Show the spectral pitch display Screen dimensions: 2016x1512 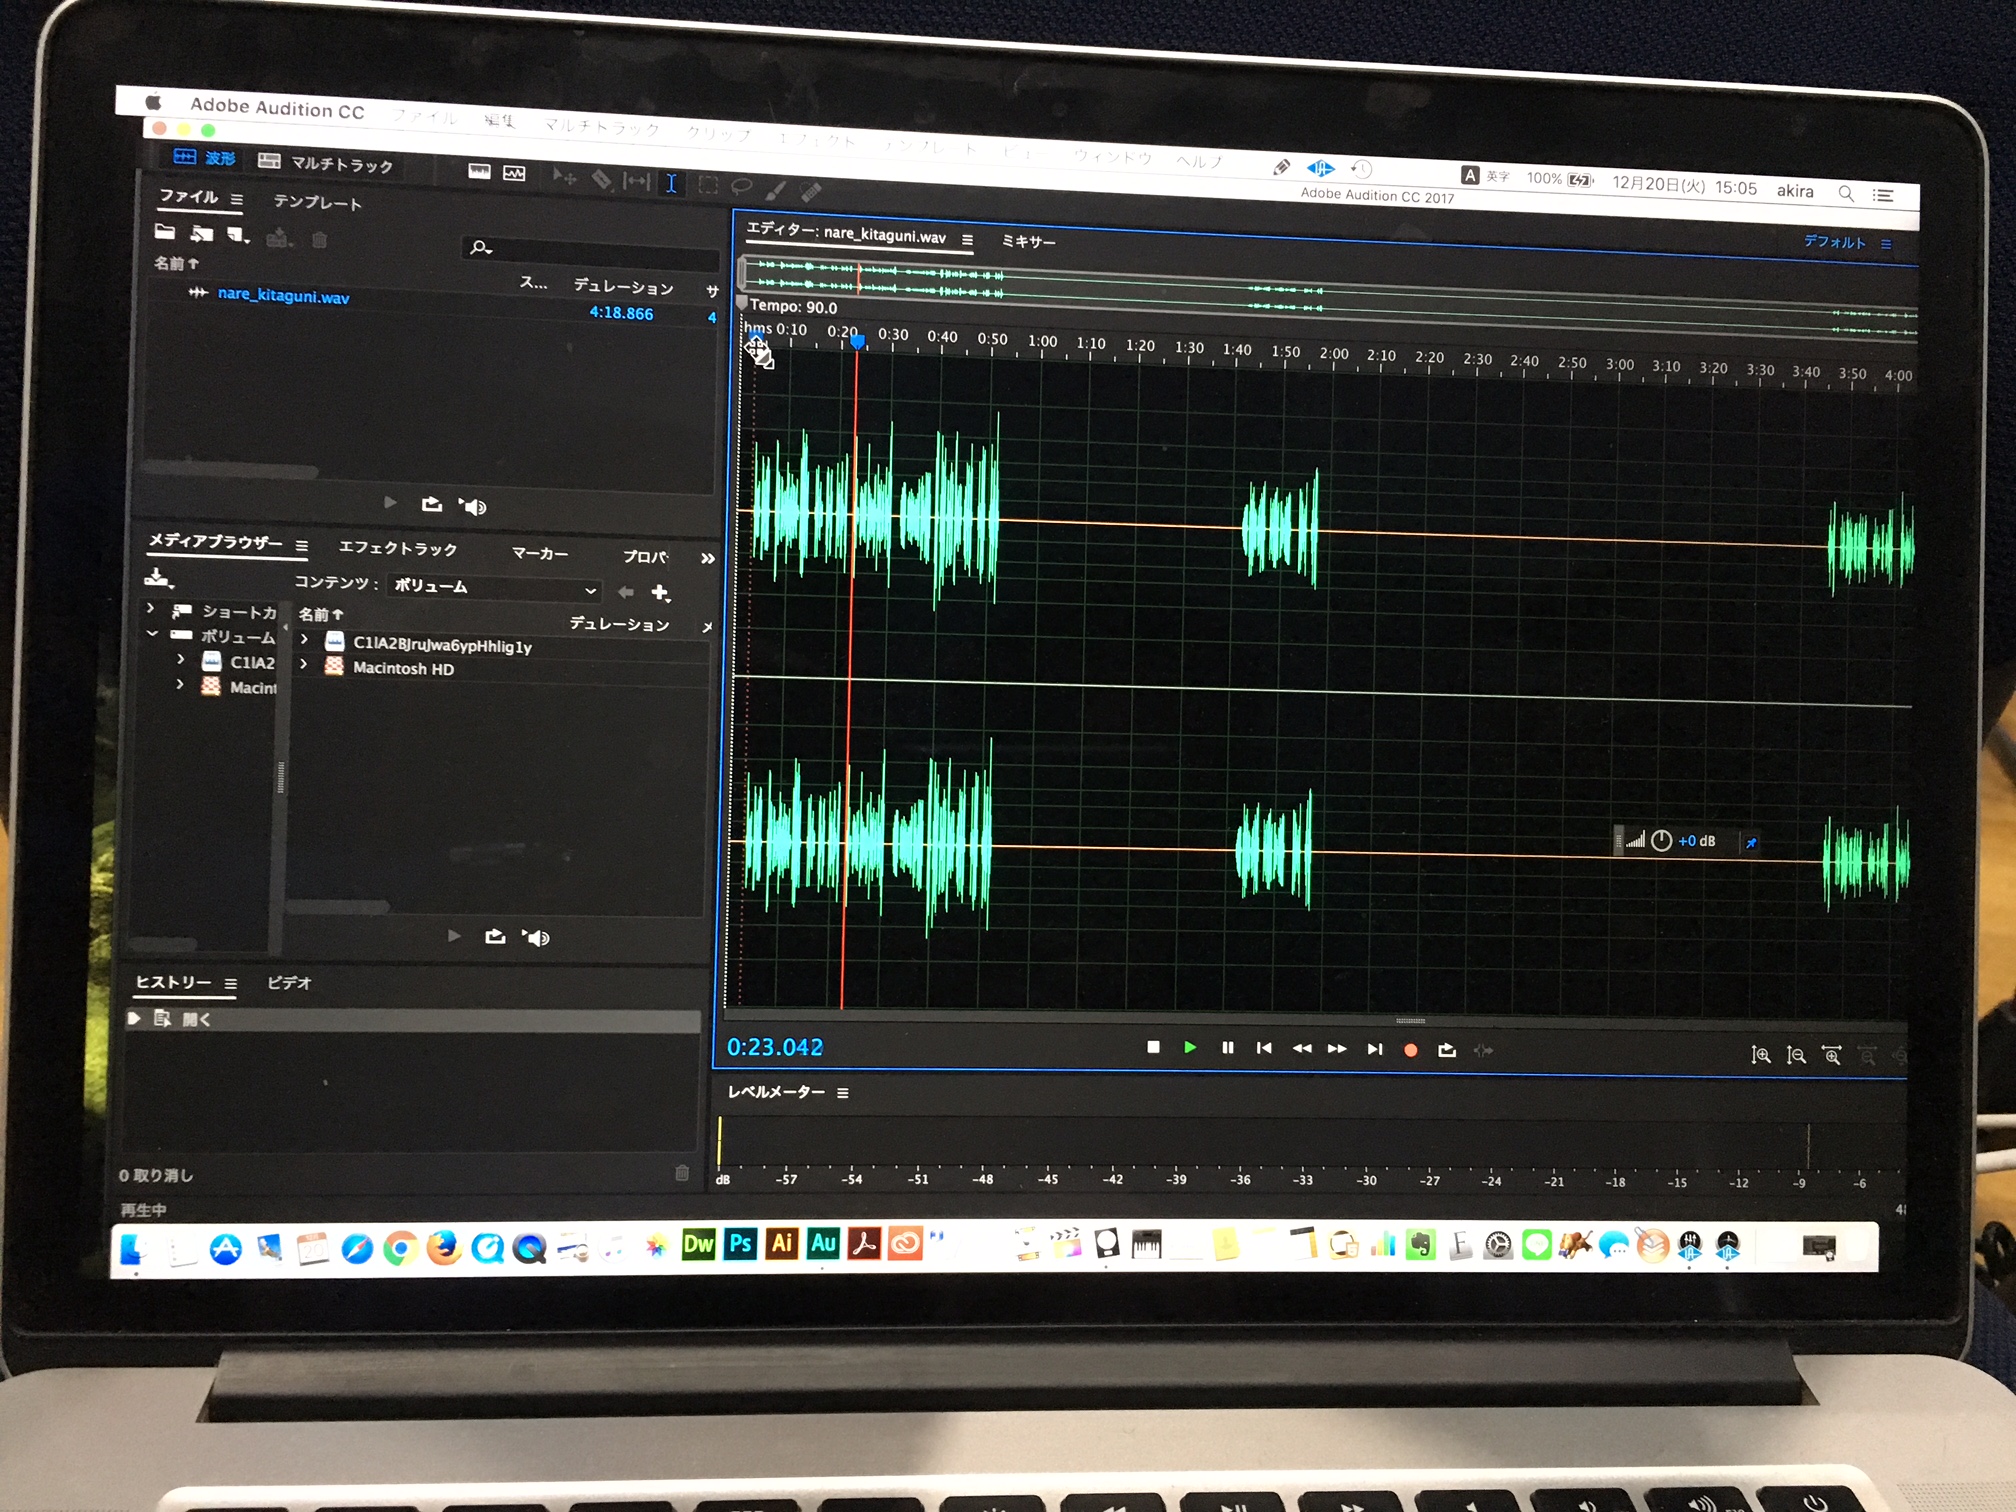pyautogui.click(x=514, y=173)
